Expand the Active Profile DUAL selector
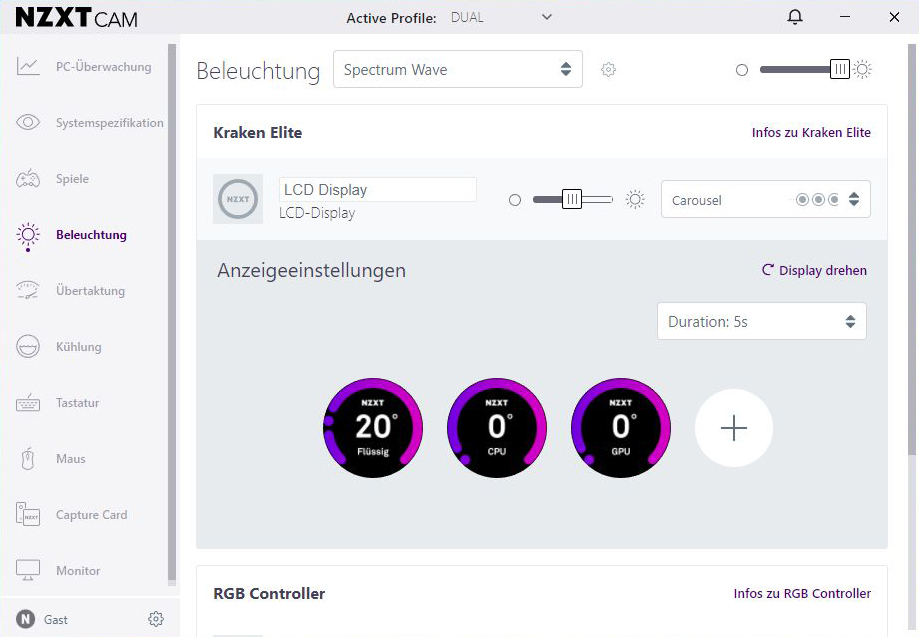The image size is (919, 637). coord(501,17)
